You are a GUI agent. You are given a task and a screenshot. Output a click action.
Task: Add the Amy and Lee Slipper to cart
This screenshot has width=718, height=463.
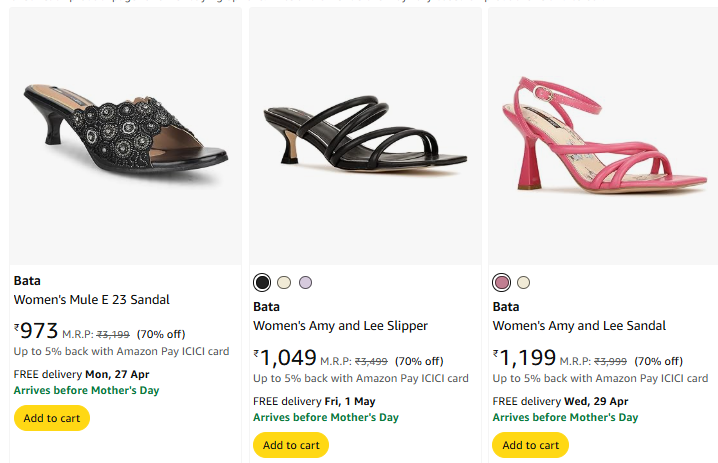pyautogui.click(x=291, y=445)
